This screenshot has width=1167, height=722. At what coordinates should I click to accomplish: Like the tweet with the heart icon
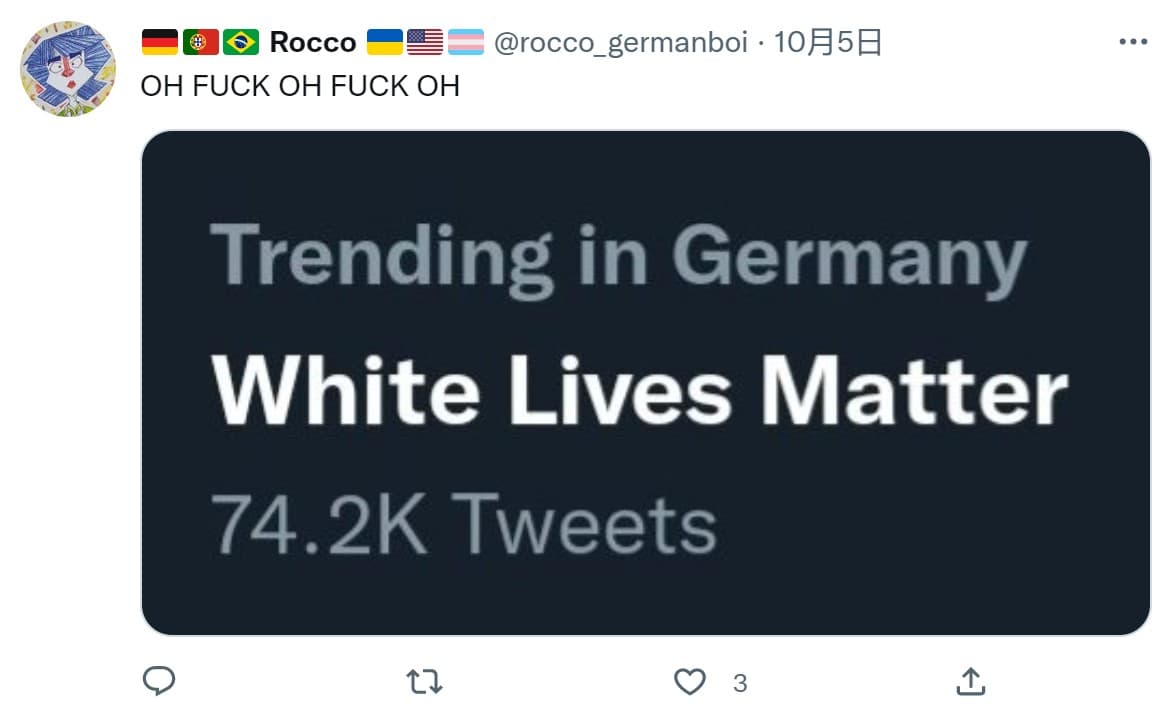[690, 679]
